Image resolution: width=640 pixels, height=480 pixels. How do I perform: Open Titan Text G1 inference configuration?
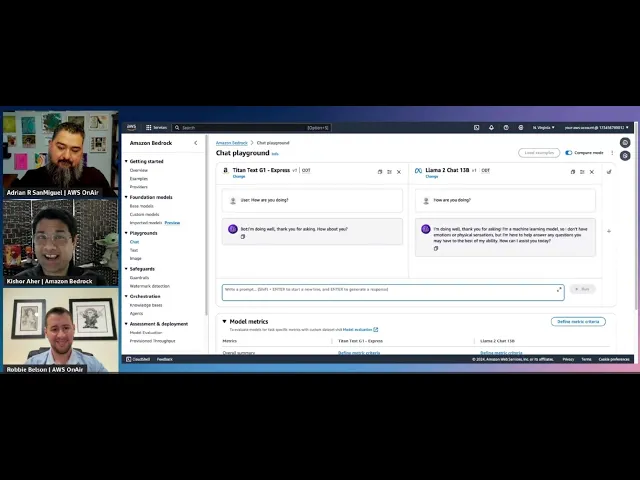[389, 172]
